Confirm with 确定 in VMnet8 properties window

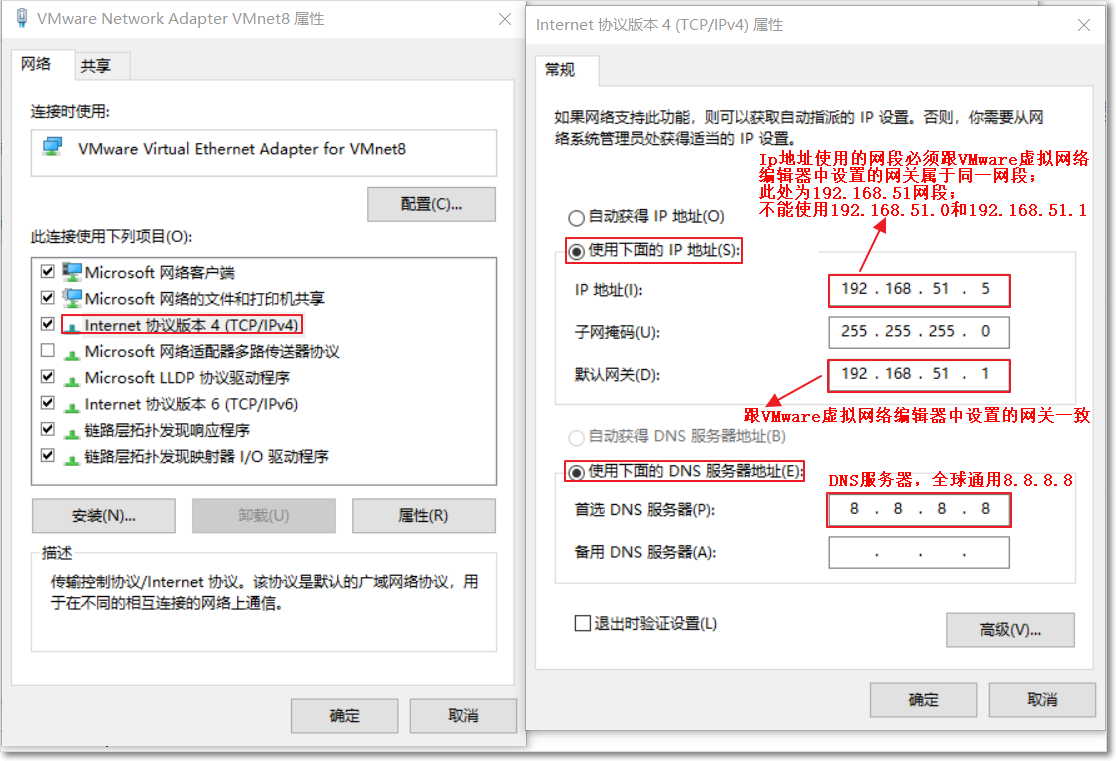point(344,715)
